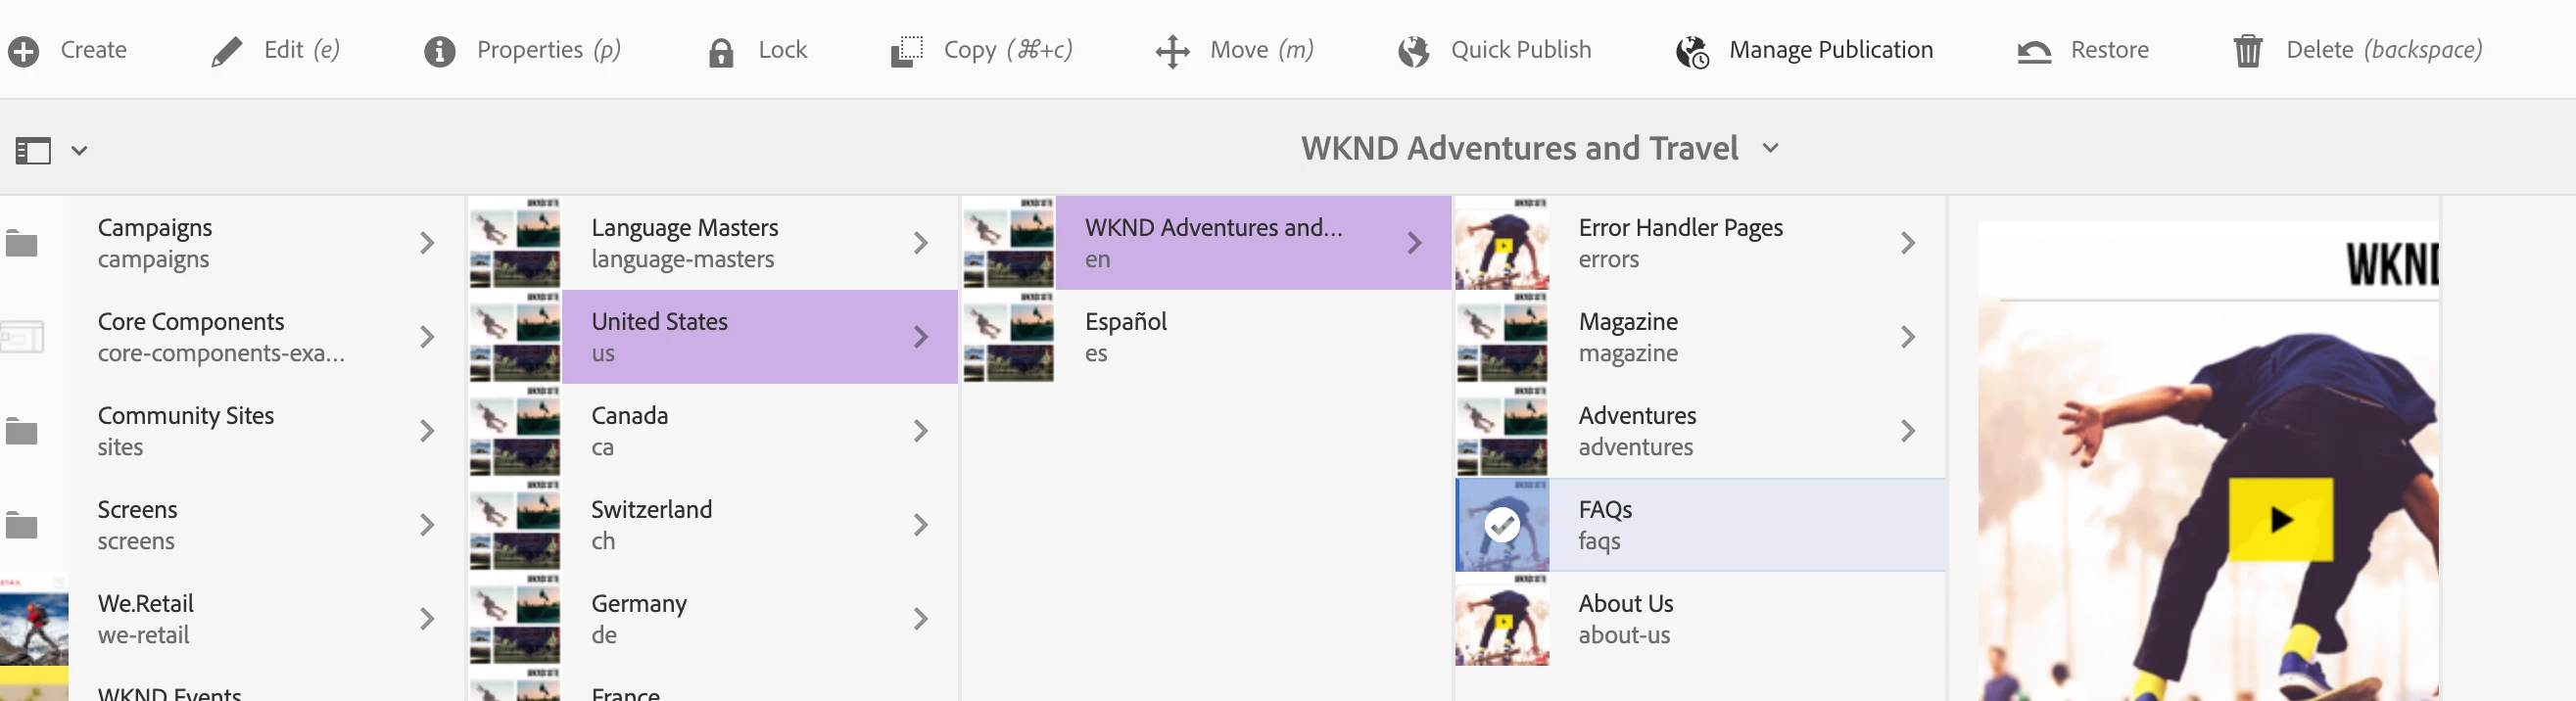
Task: Expand the Germany chevron
Action: coord(920,619)
